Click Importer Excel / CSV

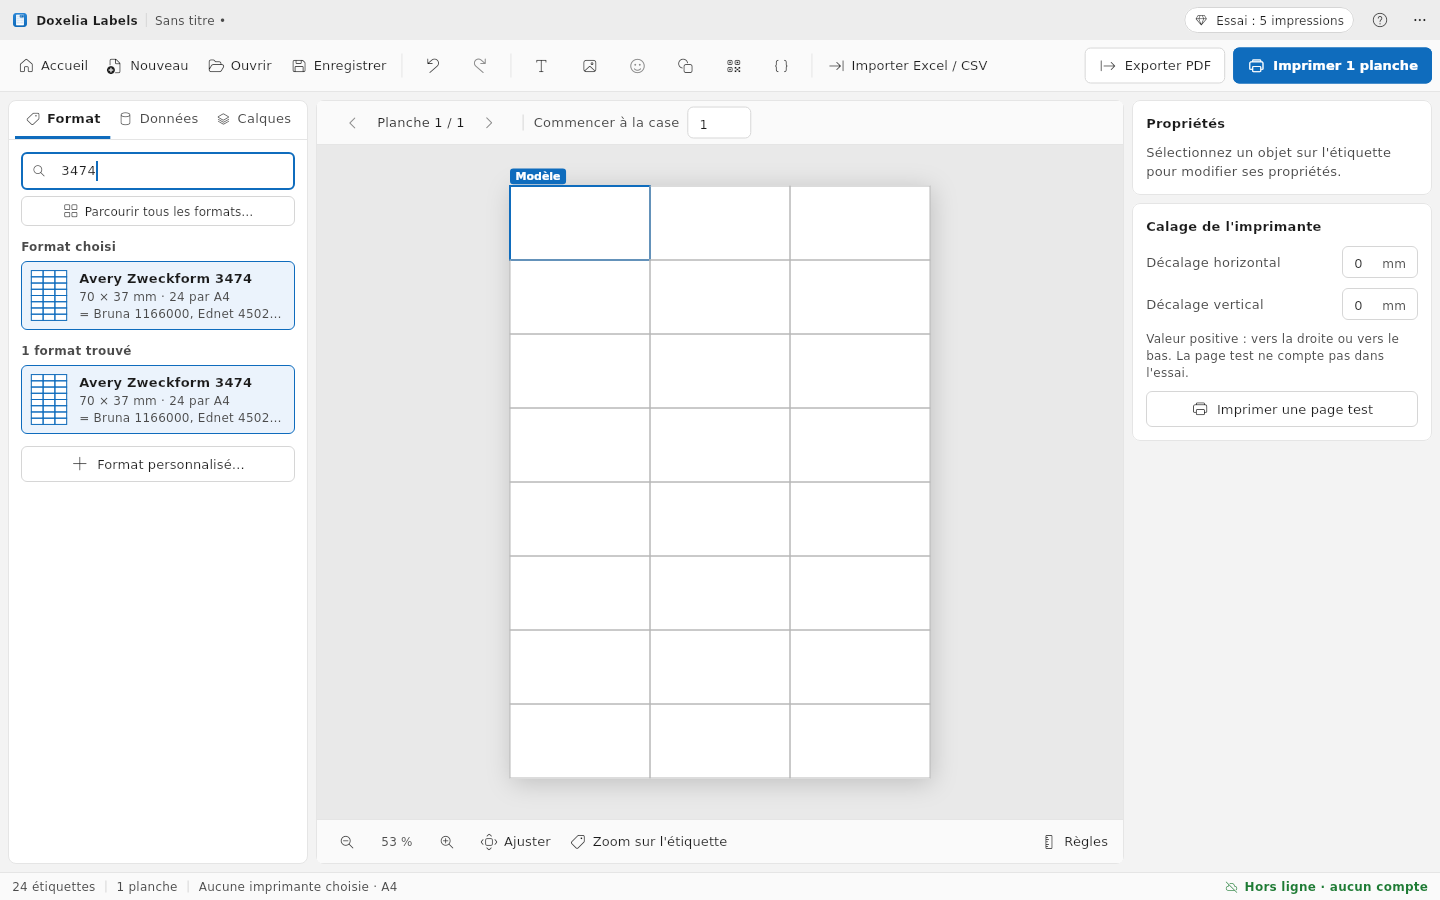[x=908, y=66]
